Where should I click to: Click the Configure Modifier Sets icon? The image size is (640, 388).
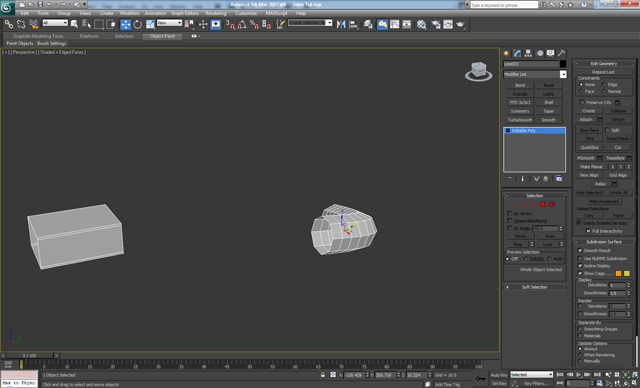click(x=559, y=179)
